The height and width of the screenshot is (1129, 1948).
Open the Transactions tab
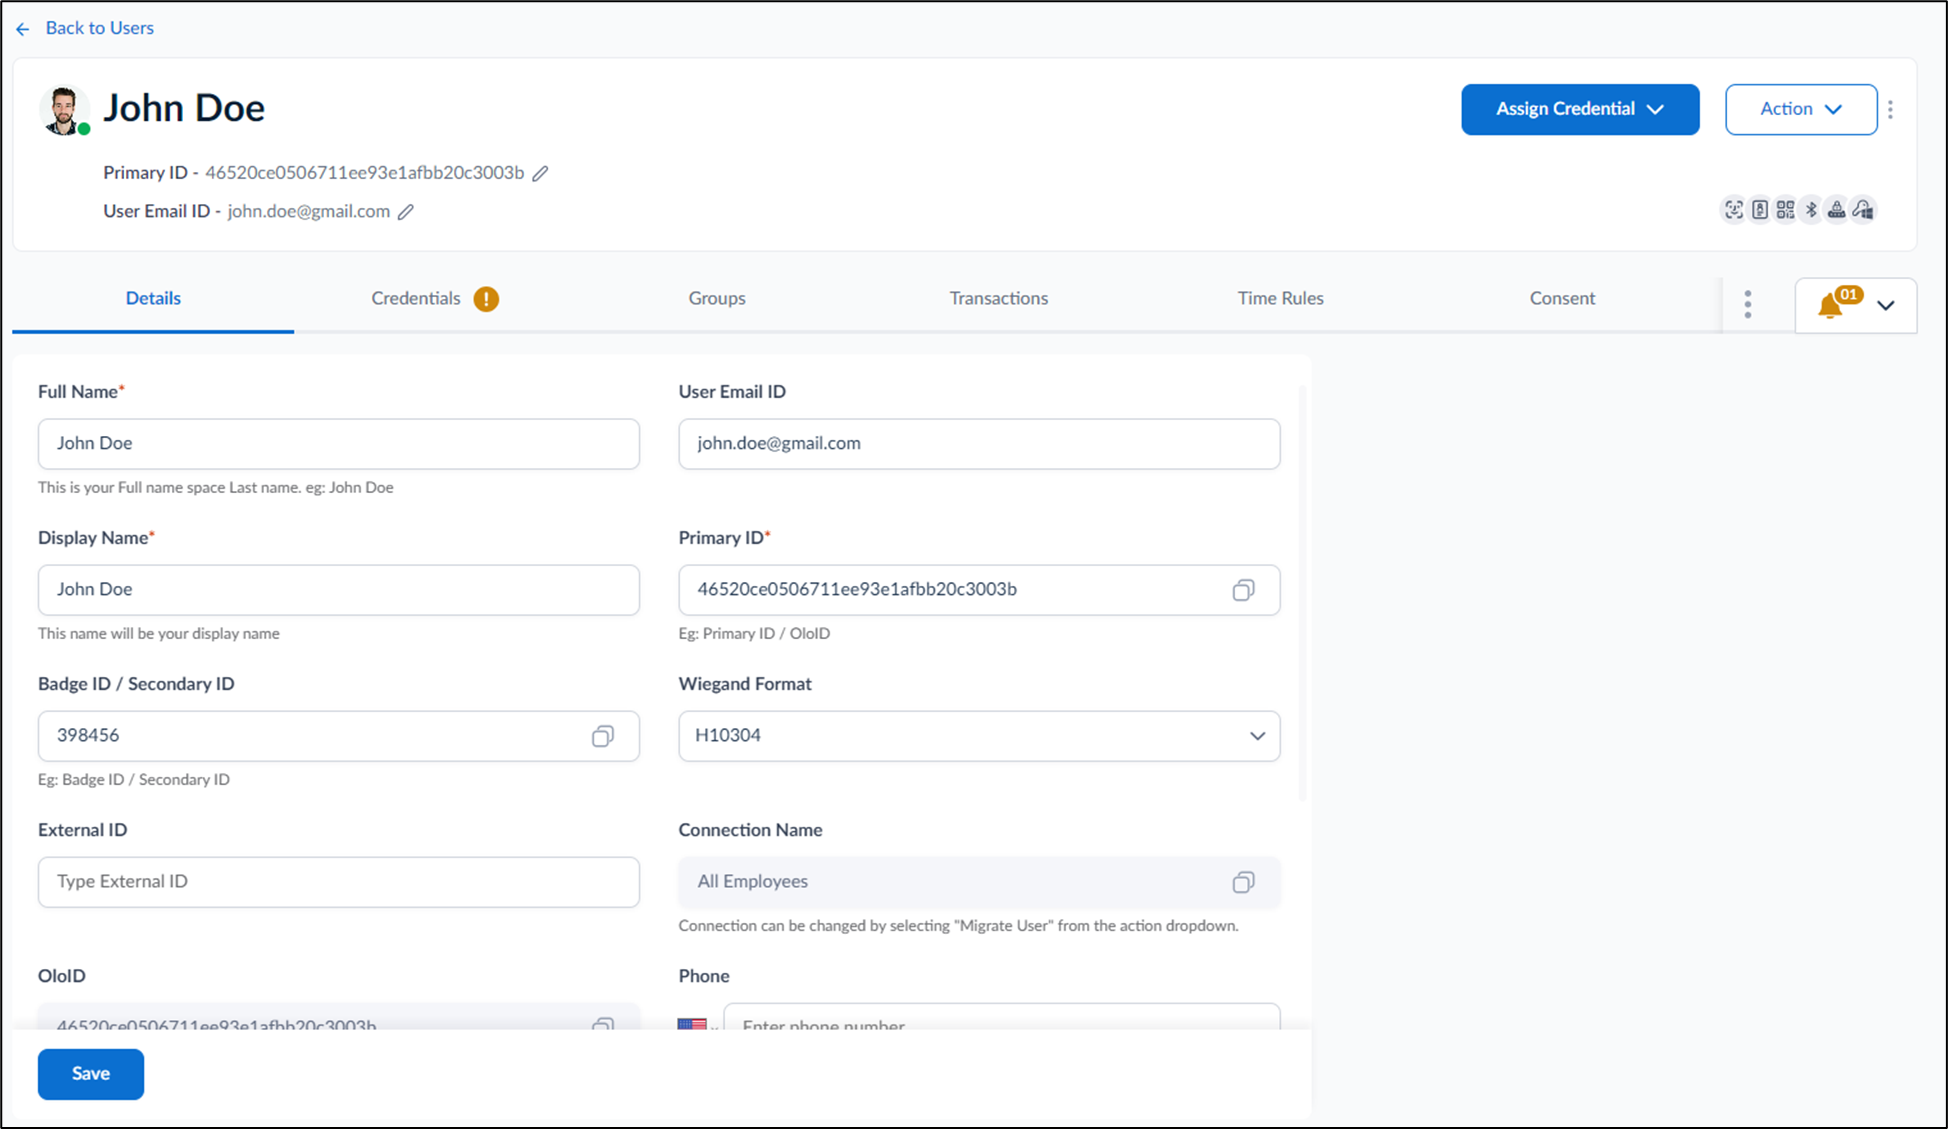pyautogui.click(x=999, y=298)
